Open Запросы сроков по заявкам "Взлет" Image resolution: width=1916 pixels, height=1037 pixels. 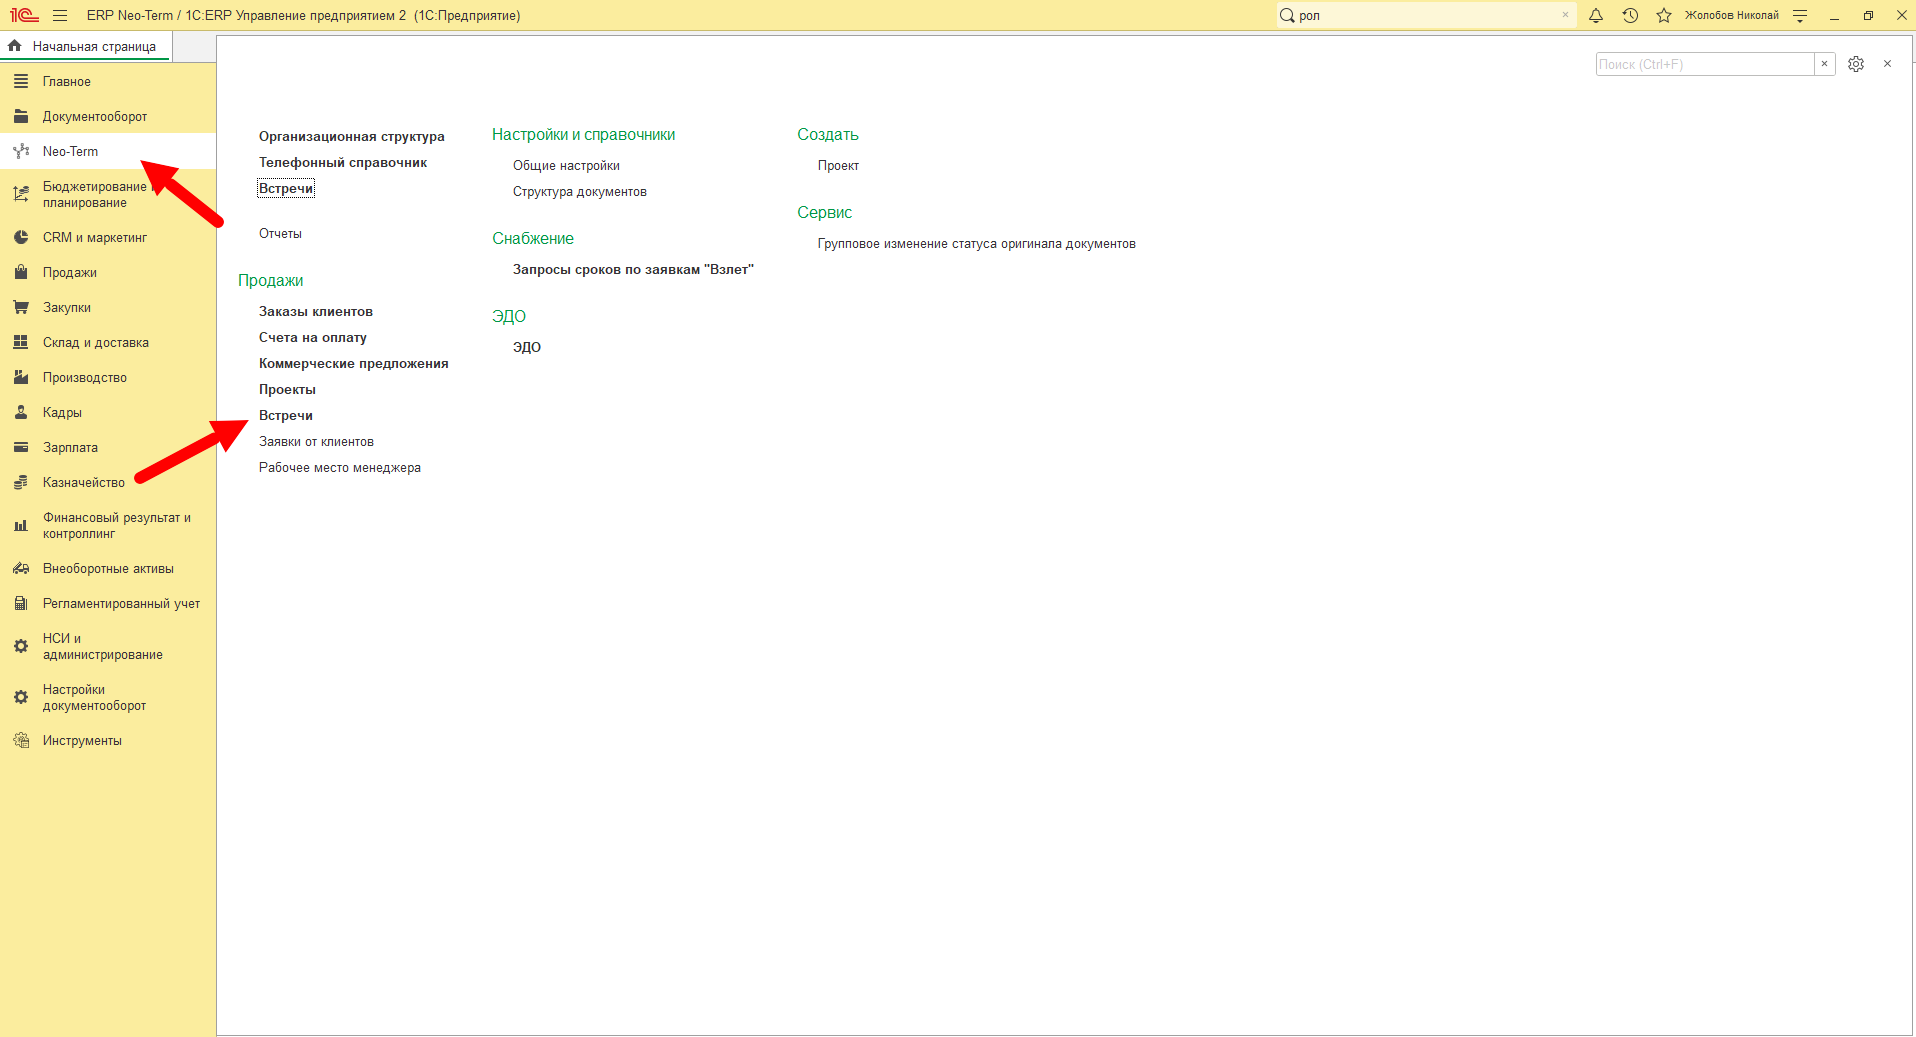pyautogui.click(x=633, y=270)
